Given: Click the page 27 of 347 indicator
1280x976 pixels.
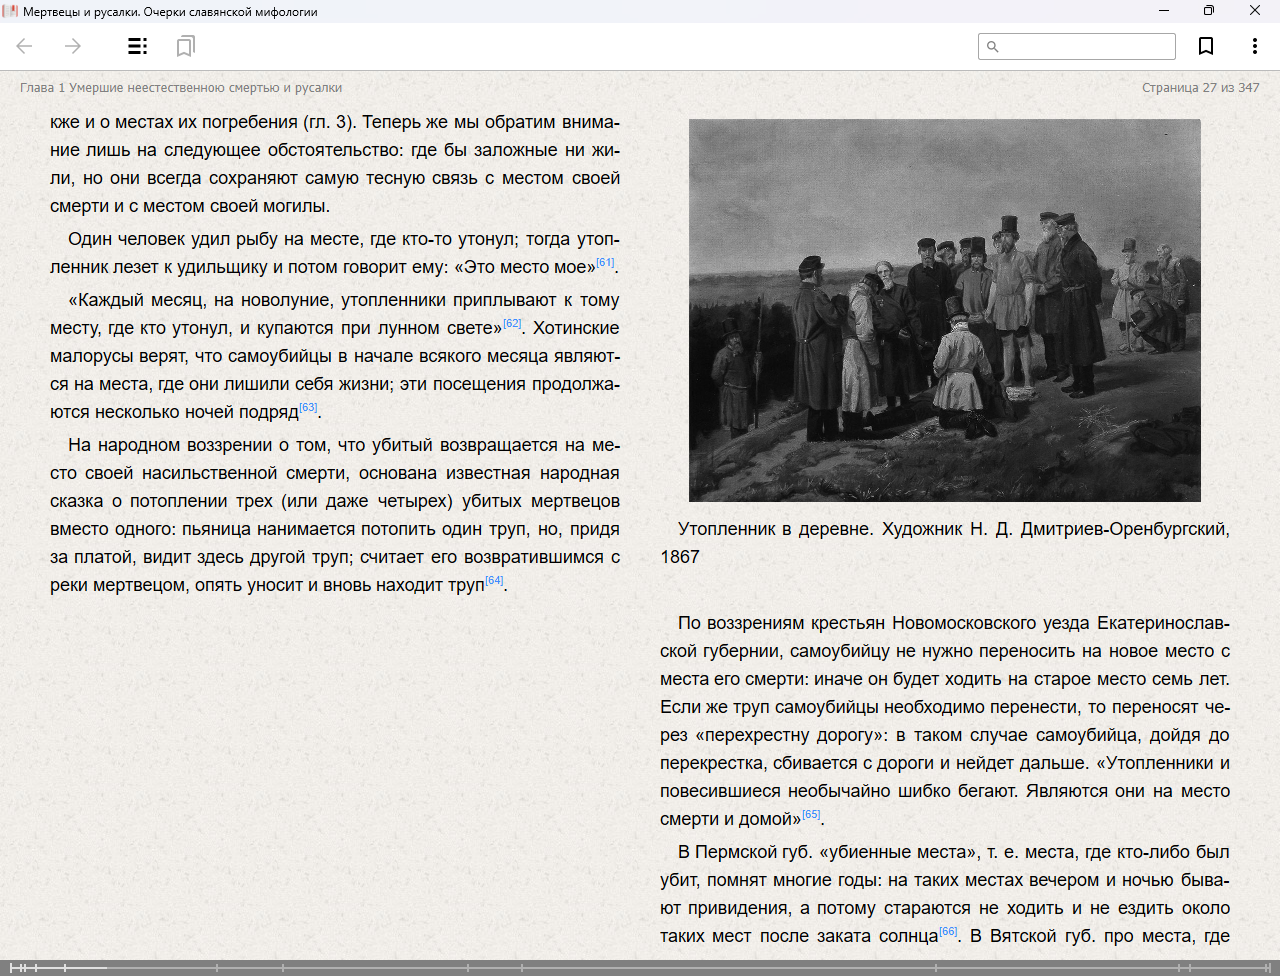Looking at the screenshot, I should [x=1200, y=88].
